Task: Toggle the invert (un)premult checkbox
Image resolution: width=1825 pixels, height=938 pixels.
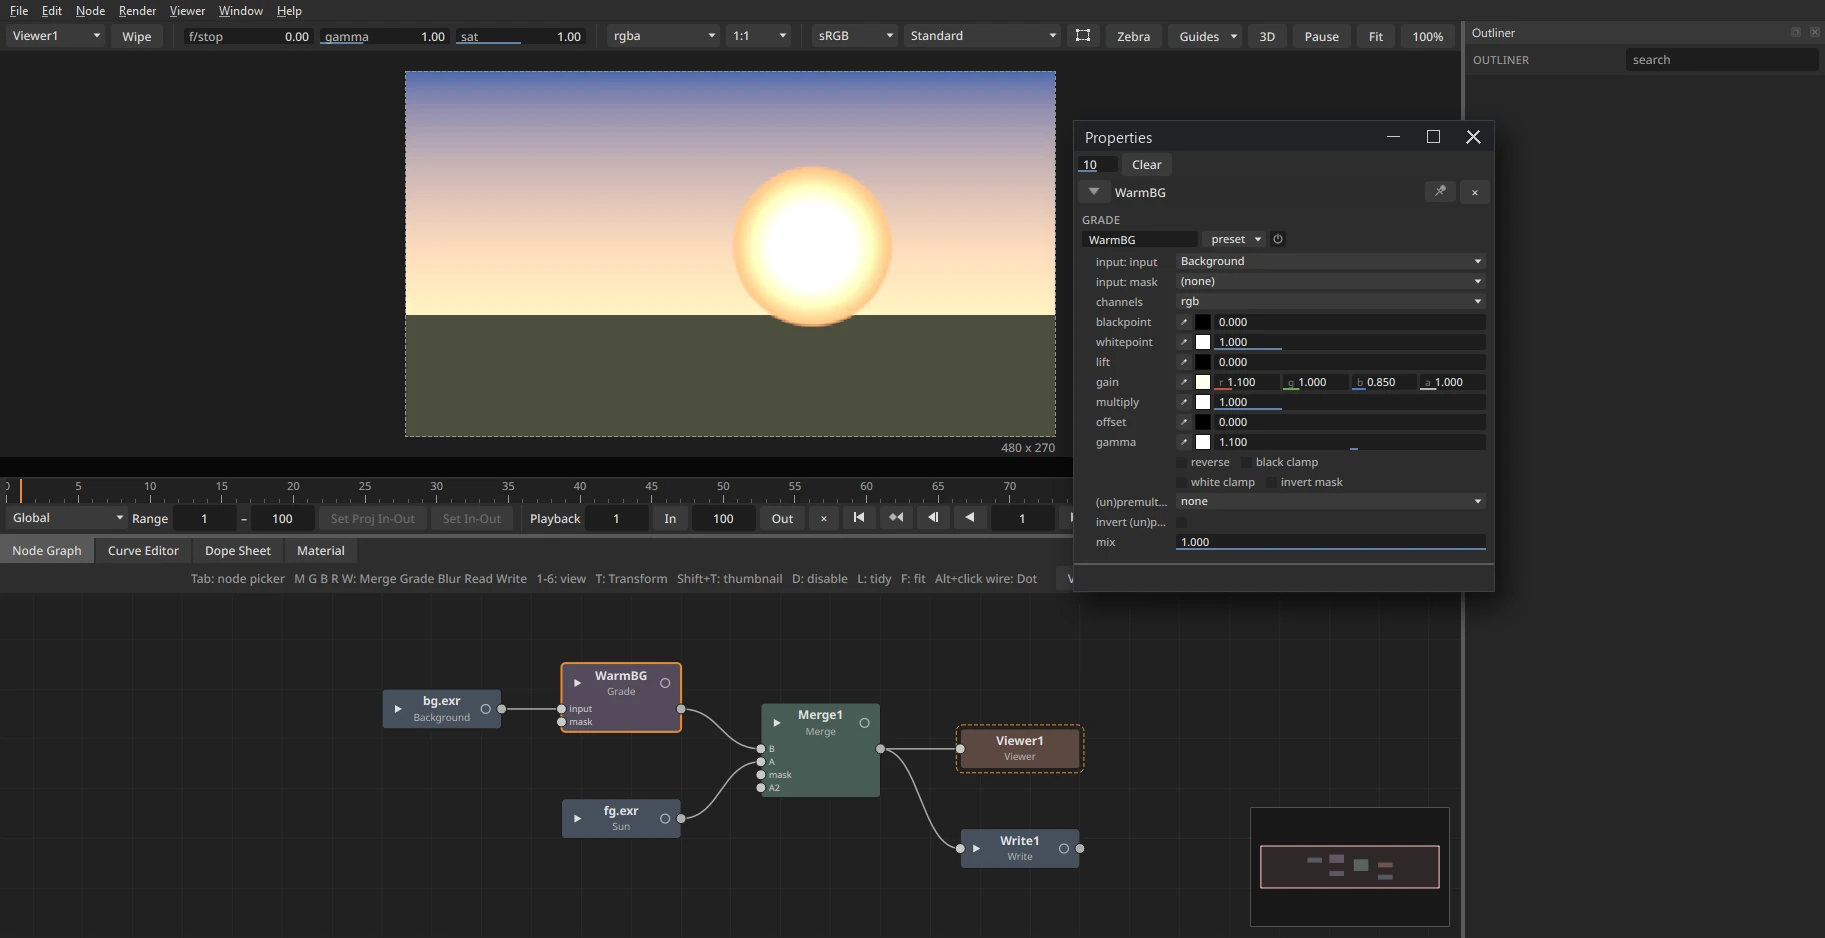Action: [x=1181, y=522]
